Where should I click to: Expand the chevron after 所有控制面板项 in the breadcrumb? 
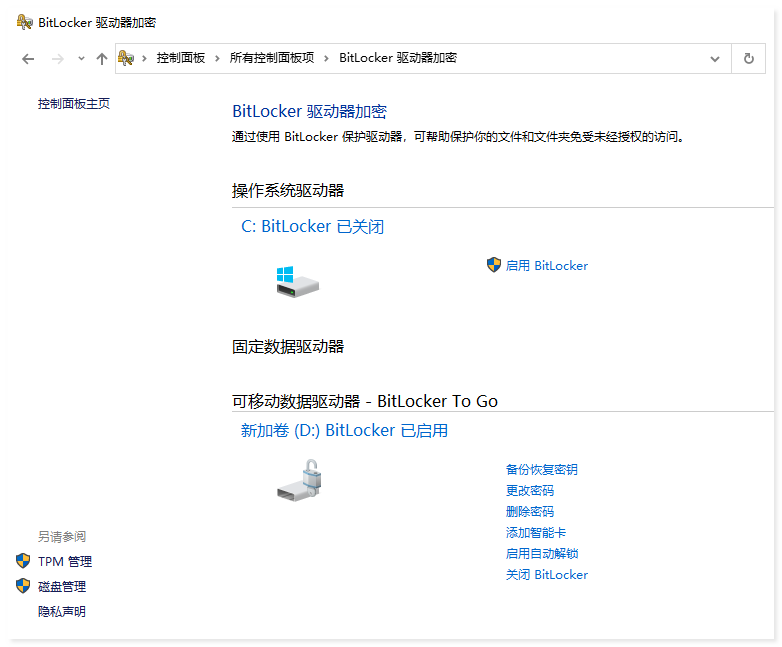pos(326,58)
